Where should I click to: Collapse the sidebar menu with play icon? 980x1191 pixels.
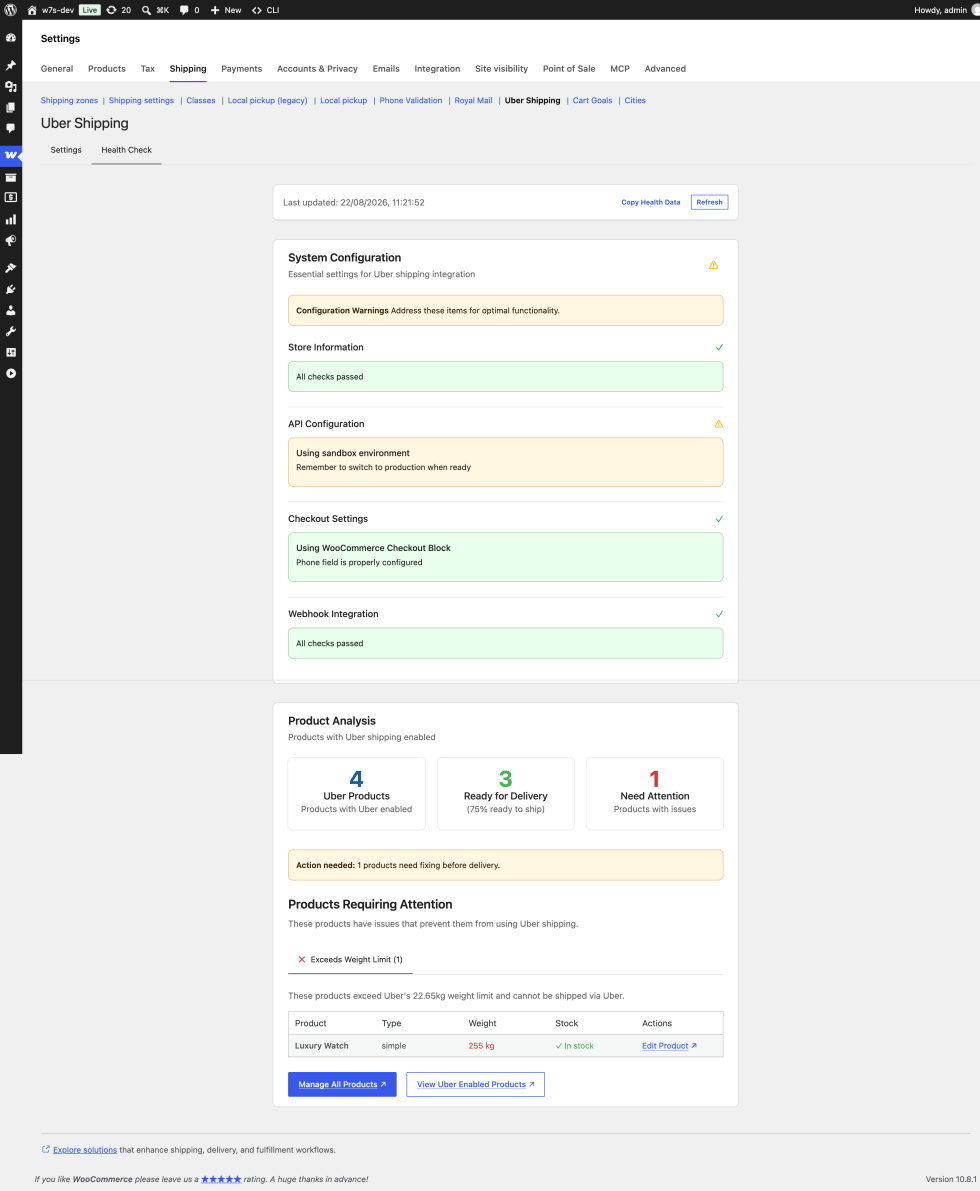(11, 374)
